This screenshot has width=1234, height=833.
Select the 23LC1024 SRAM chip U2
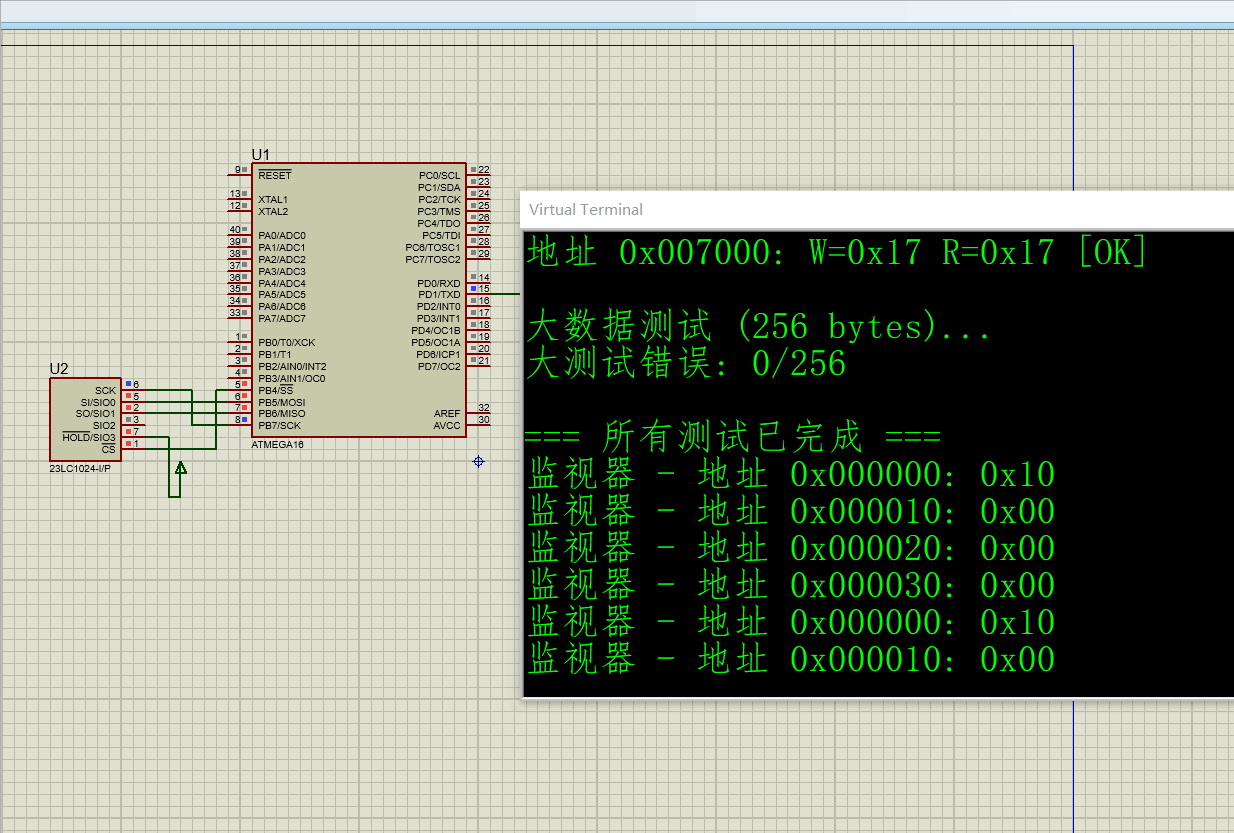pyautogui.click(x=85, y=419)
